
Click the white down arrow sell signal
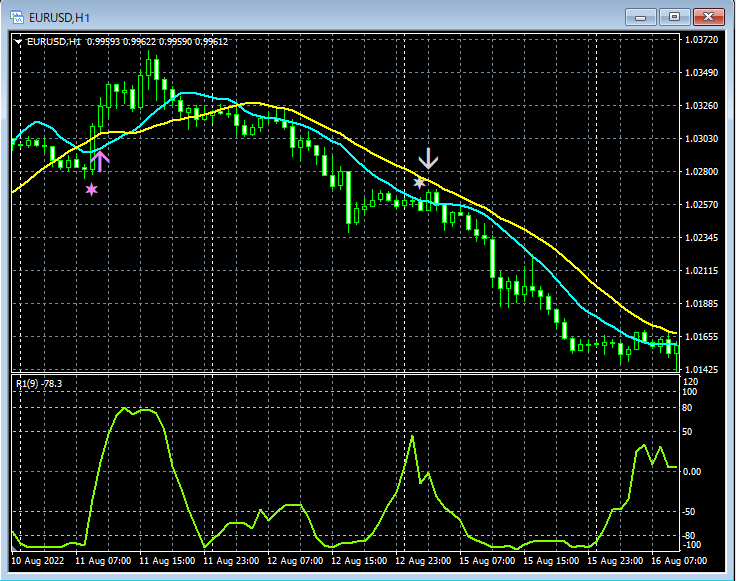pos(428,158)
